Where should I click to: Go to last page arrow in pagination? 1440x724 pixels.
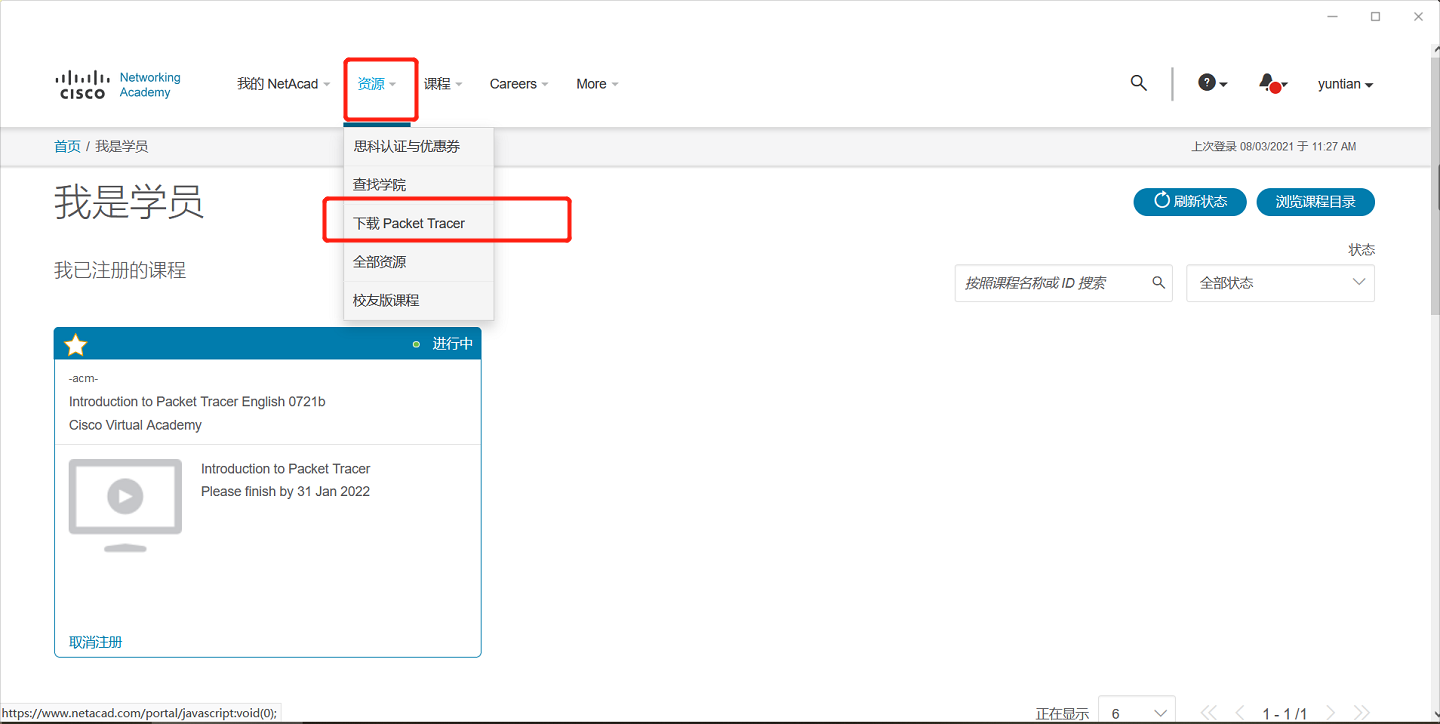tap(1361, 713)
